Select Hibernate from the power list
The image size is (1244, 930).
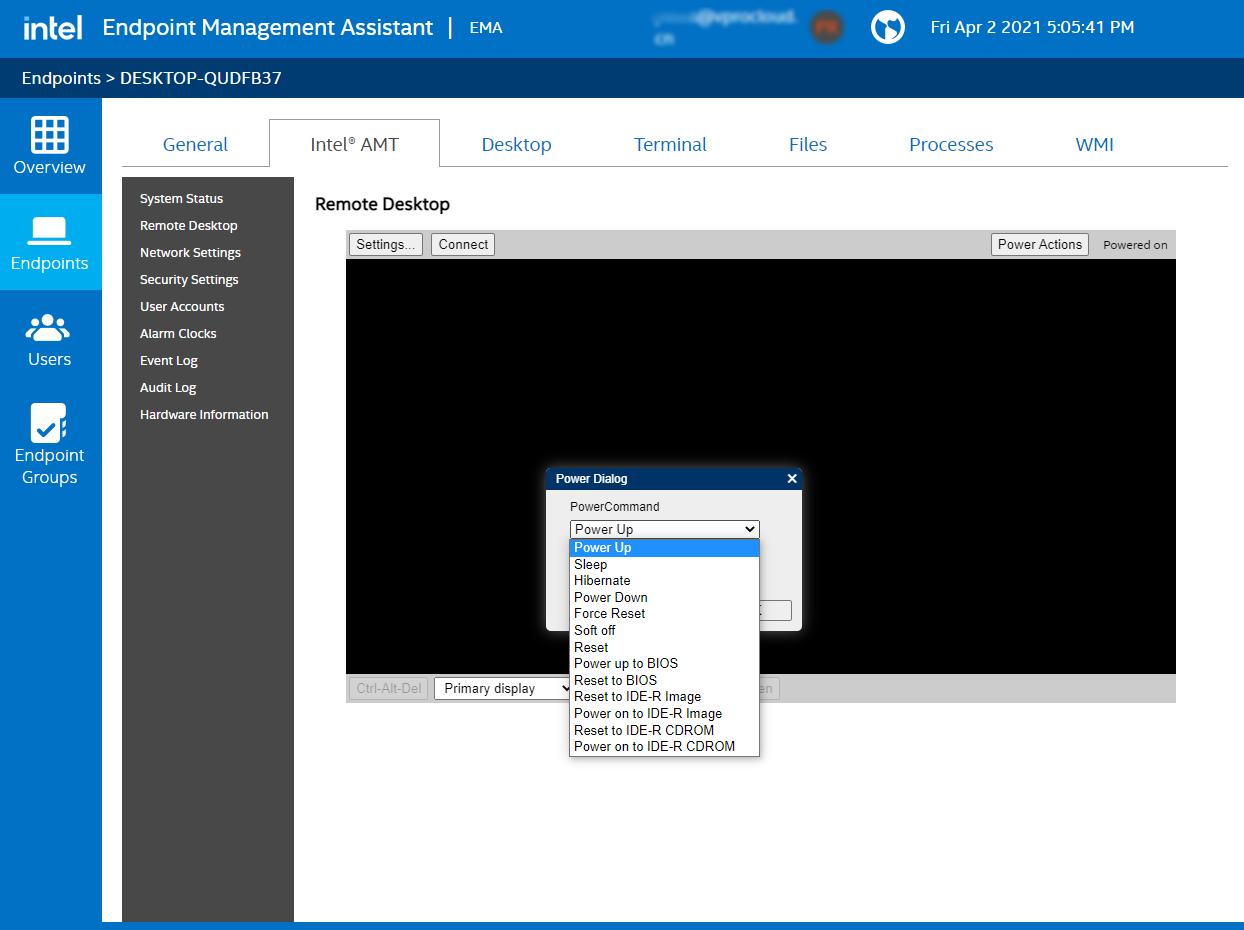point(602,580)
